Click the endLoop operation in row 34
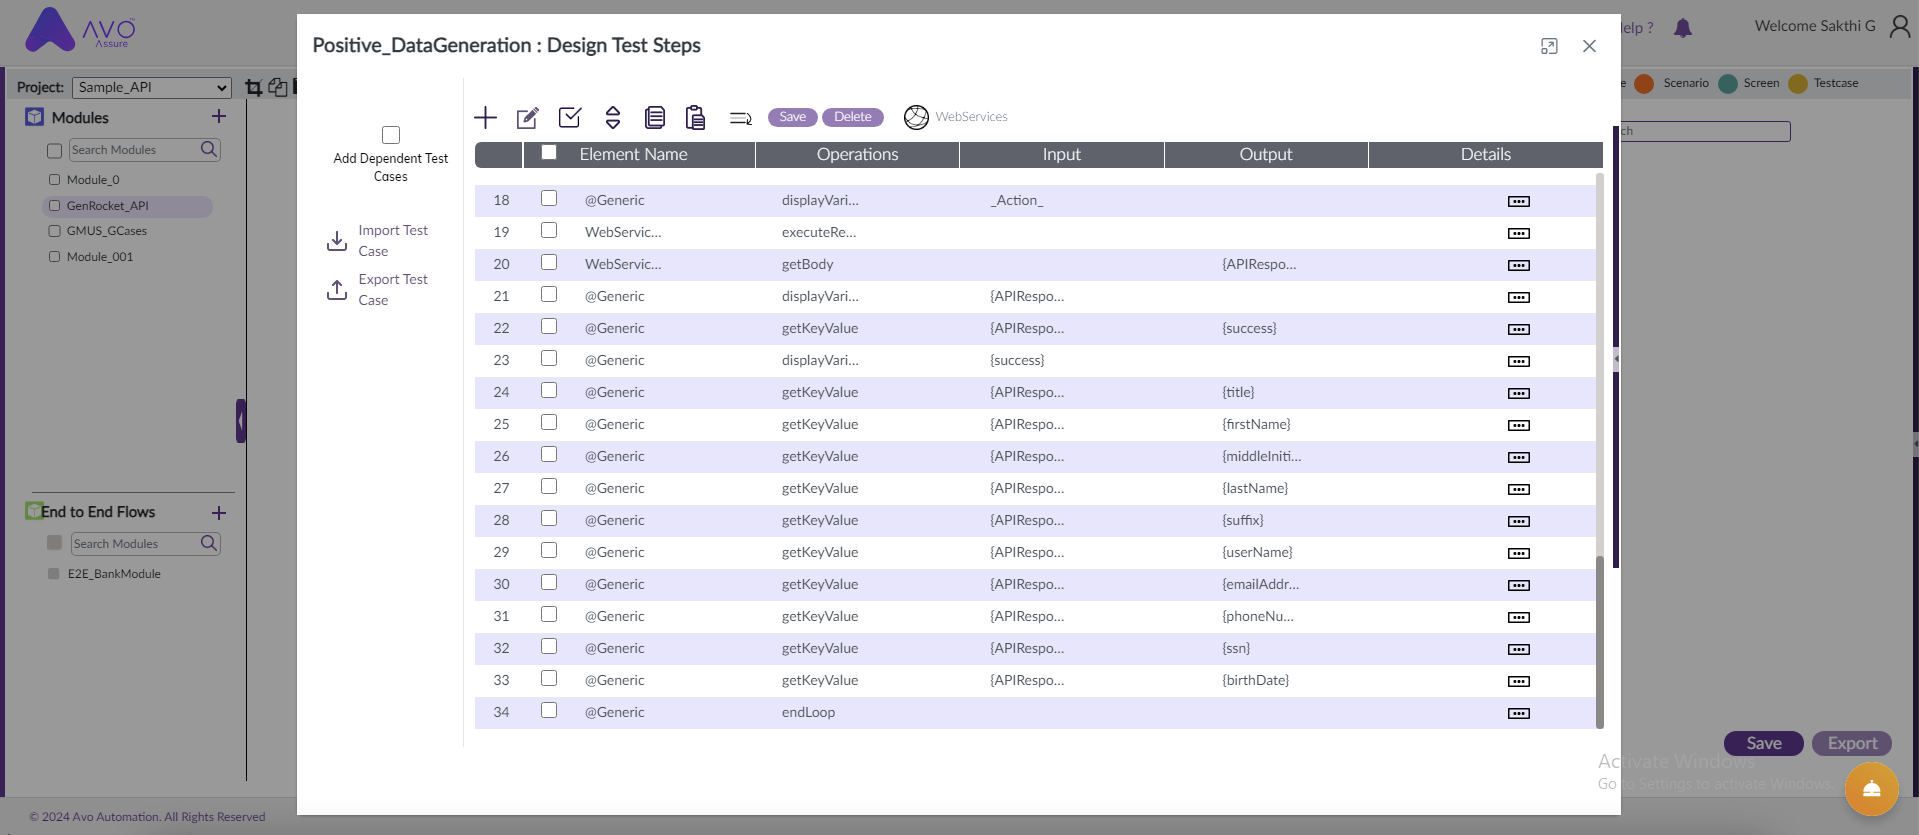The height and width of the screenshot is (835, 1919). 808,712
